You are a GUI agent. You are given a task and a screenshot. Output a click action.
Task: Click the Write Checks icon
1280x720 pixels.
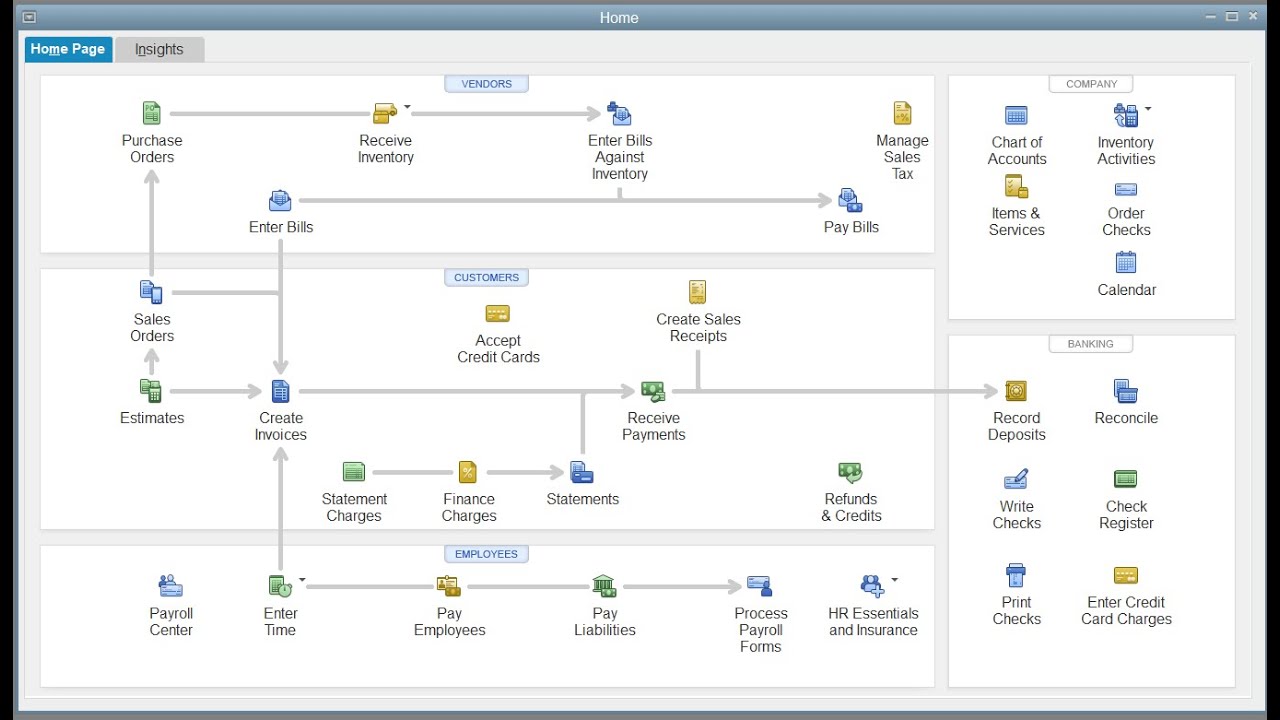[x=1016, y=479]
